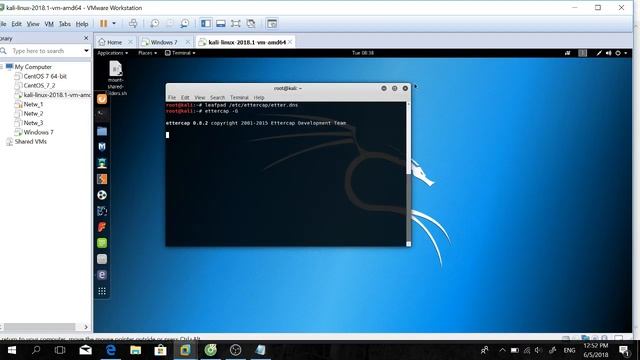
Task: Take a snapshot of this virtual machine
Action: coord(154,24)
